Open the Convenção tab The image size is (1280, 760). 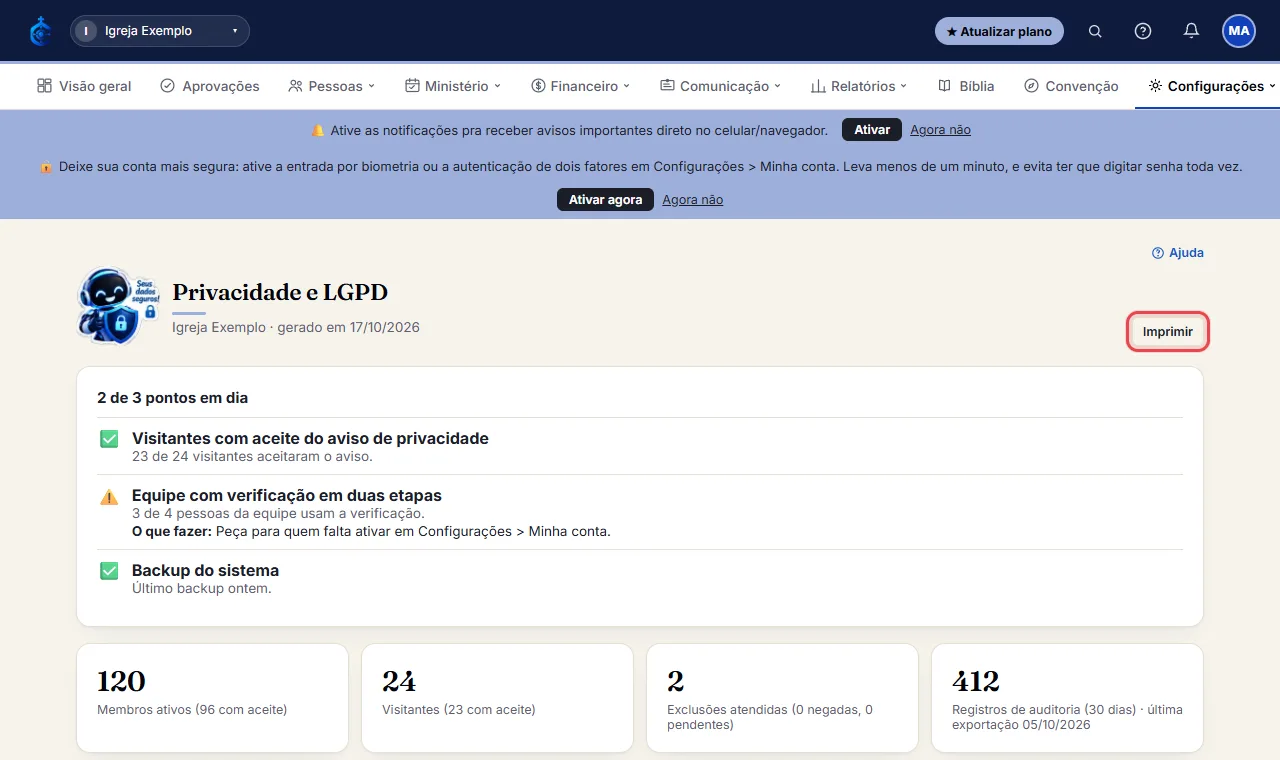coord(1072,86)
